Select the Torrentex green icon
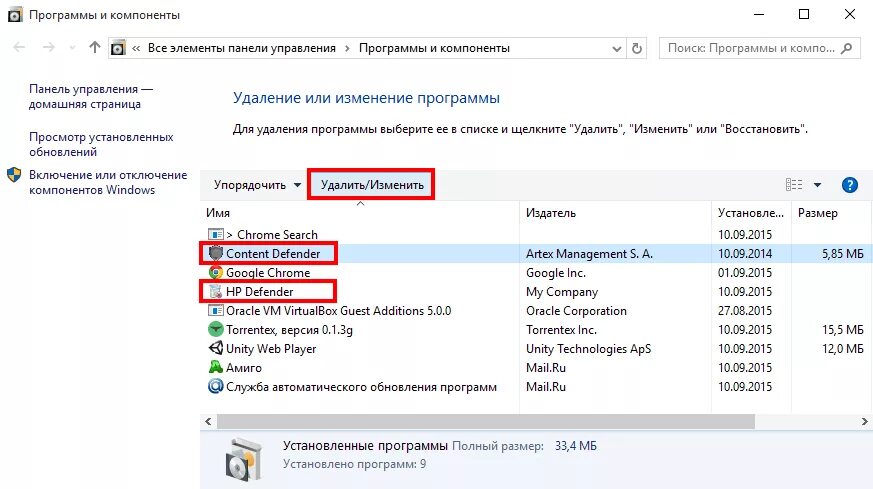Viewport: 873px width, 489px height. point(215,330)
